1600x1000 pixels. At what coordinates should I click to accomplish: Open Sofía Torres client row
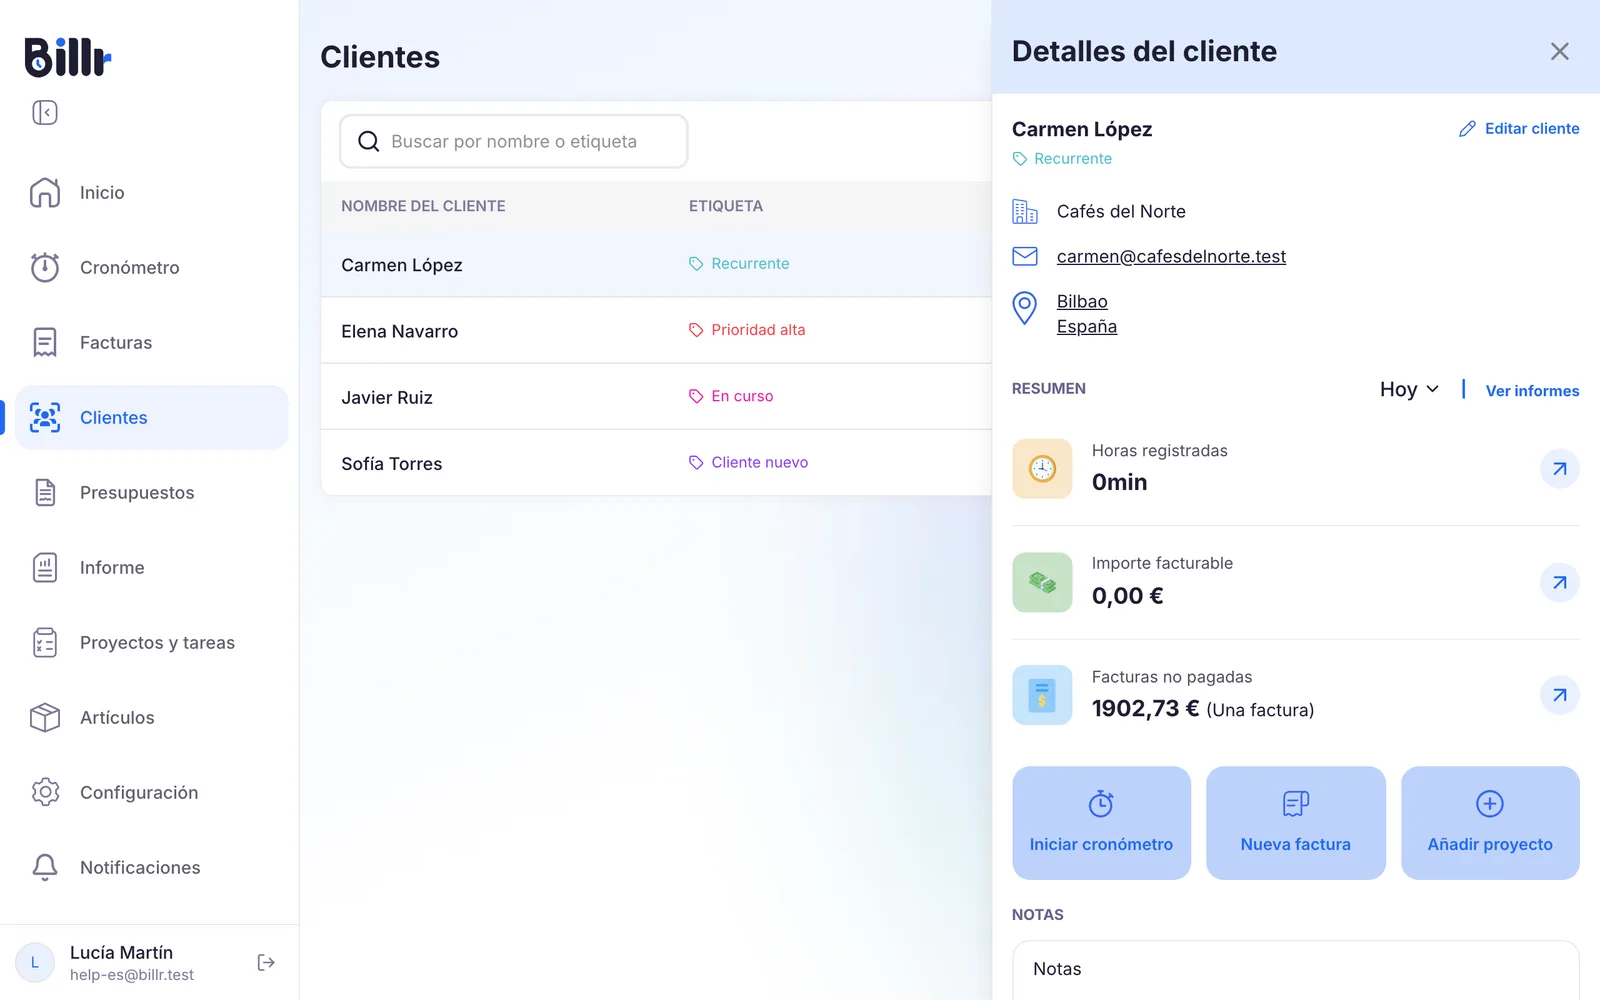[656, 462]
